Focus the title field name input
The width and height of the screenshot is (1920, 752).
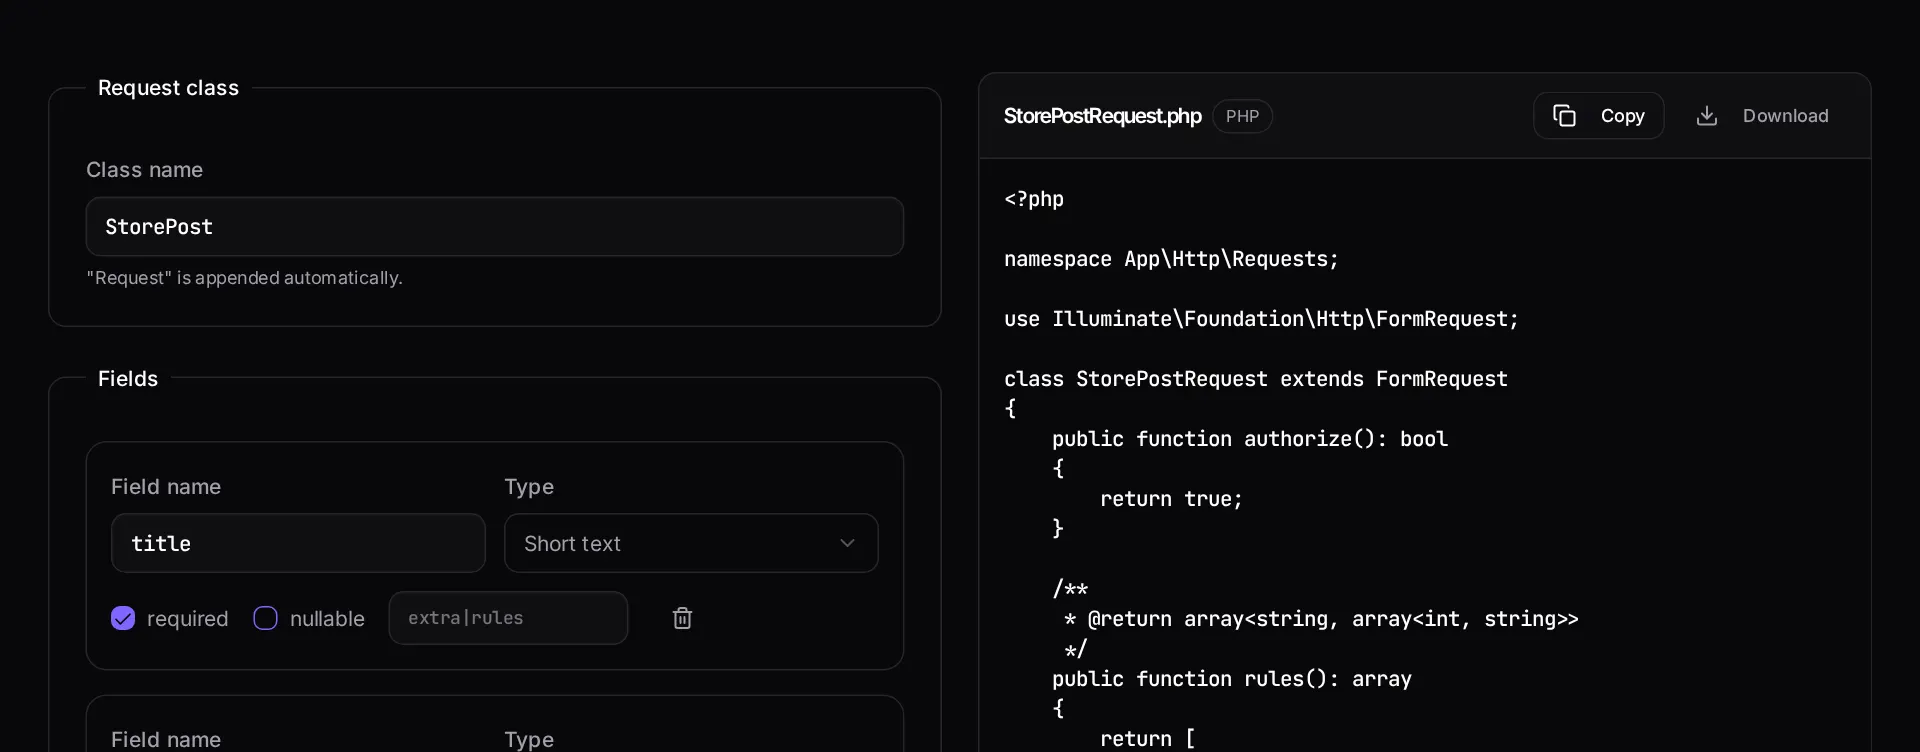[x=298, y=543]
